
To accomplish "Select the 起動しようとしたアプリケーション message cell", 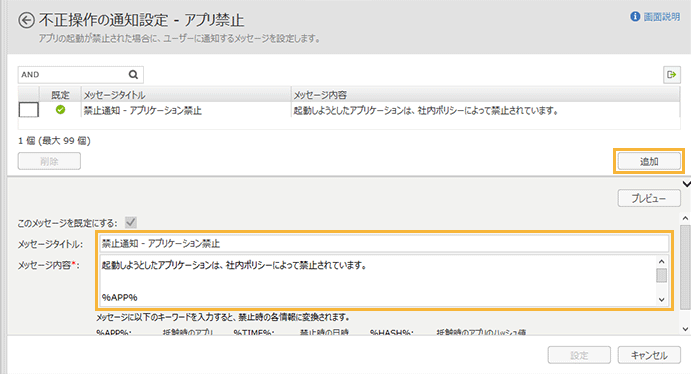I will click(485, 110).
